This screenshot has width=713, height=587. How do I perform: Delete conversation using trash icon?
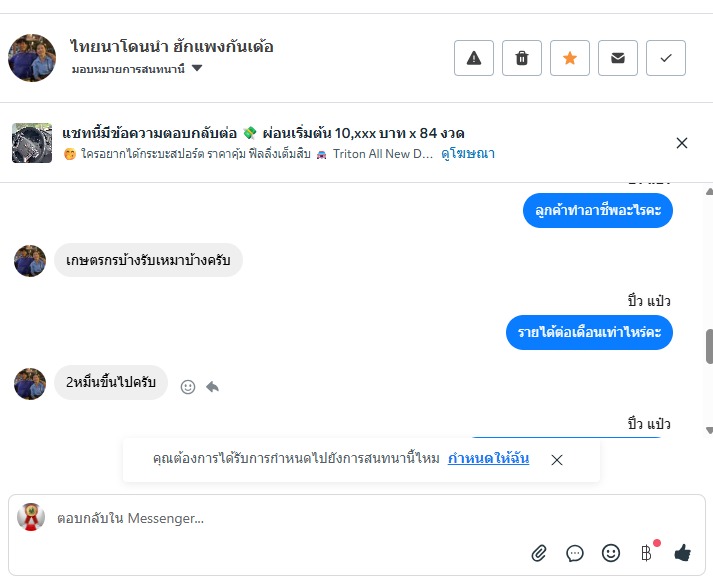(x=522, y=58)
